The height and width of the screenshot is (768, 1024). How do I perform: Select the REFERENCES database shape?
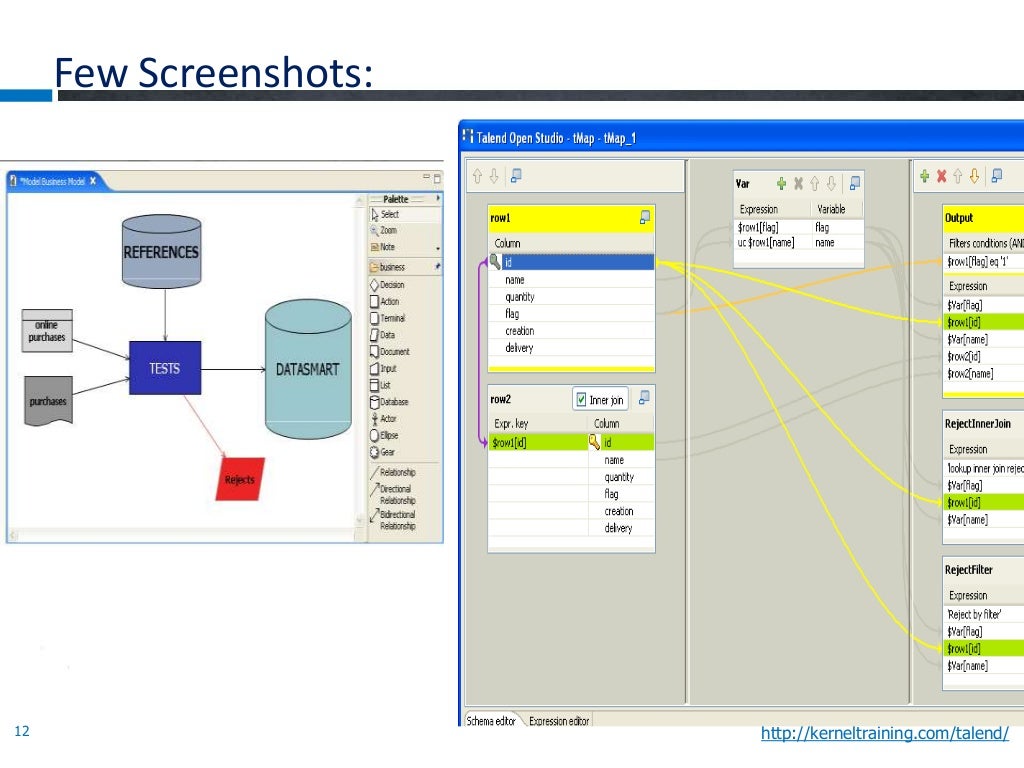161,251
